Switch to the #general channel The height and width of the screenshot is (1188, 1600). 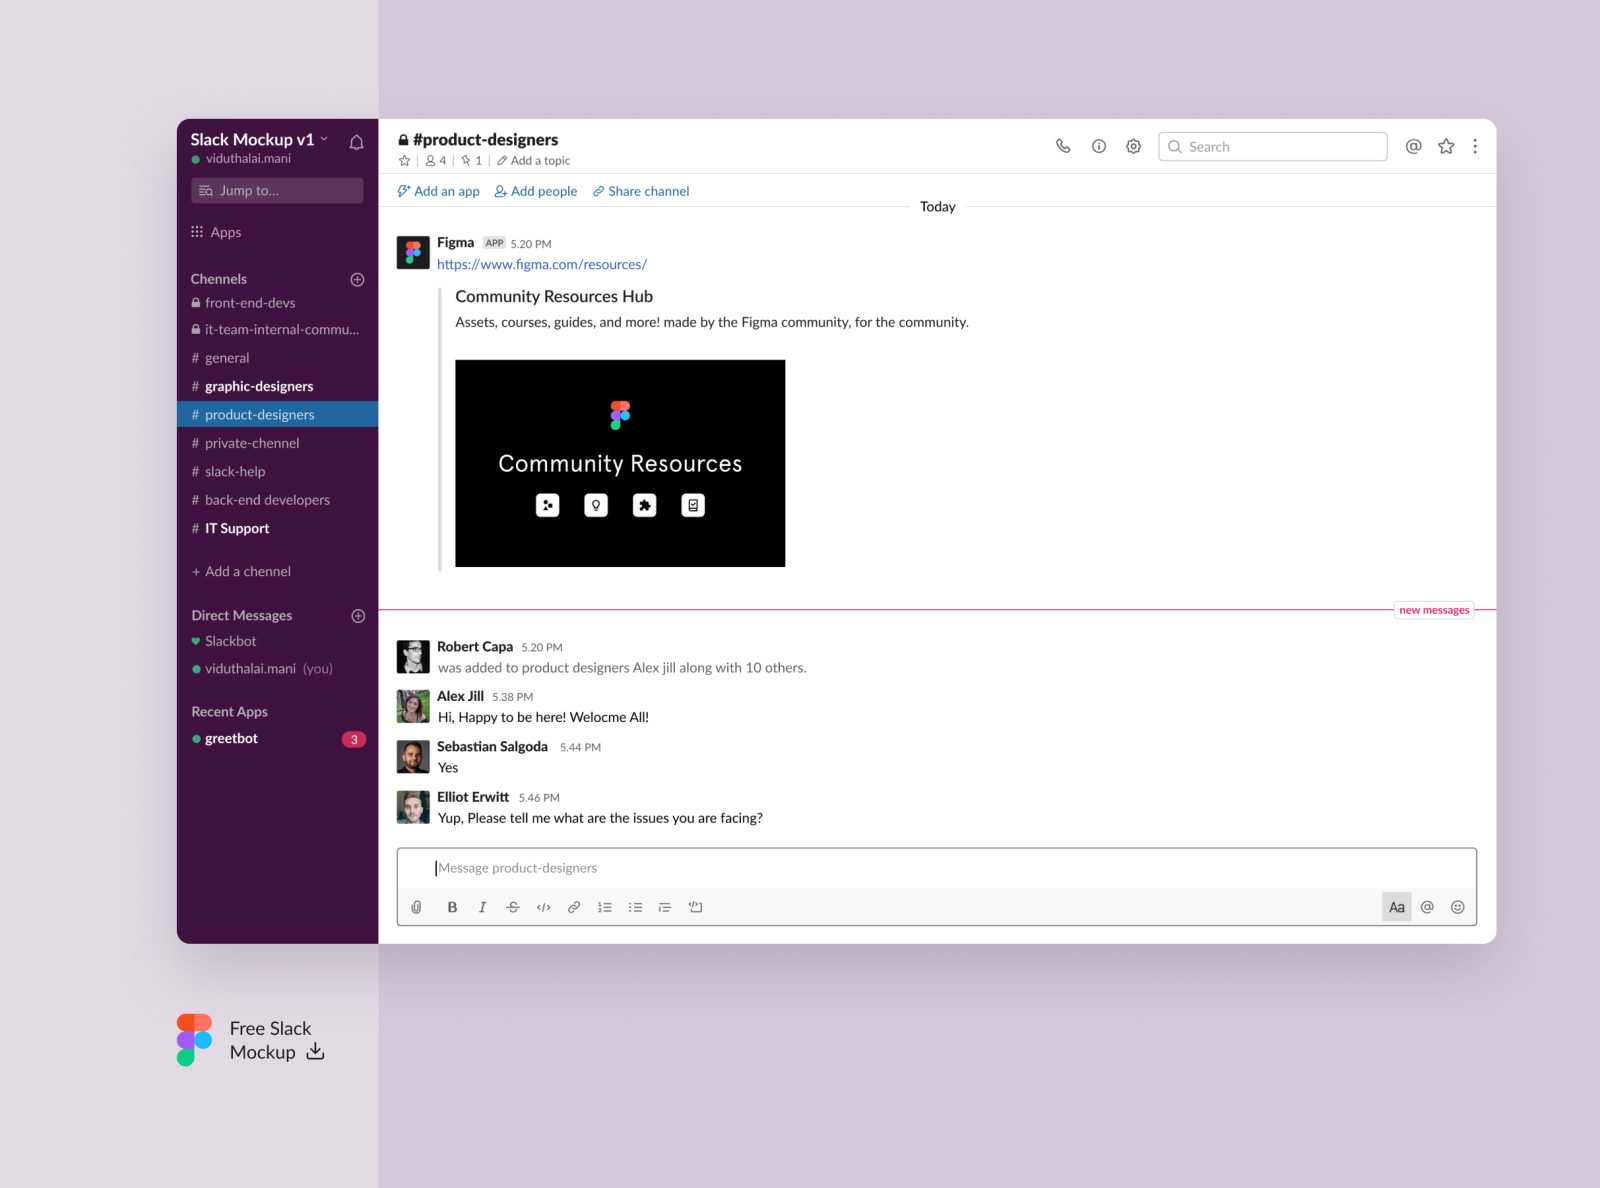(229, 357)
